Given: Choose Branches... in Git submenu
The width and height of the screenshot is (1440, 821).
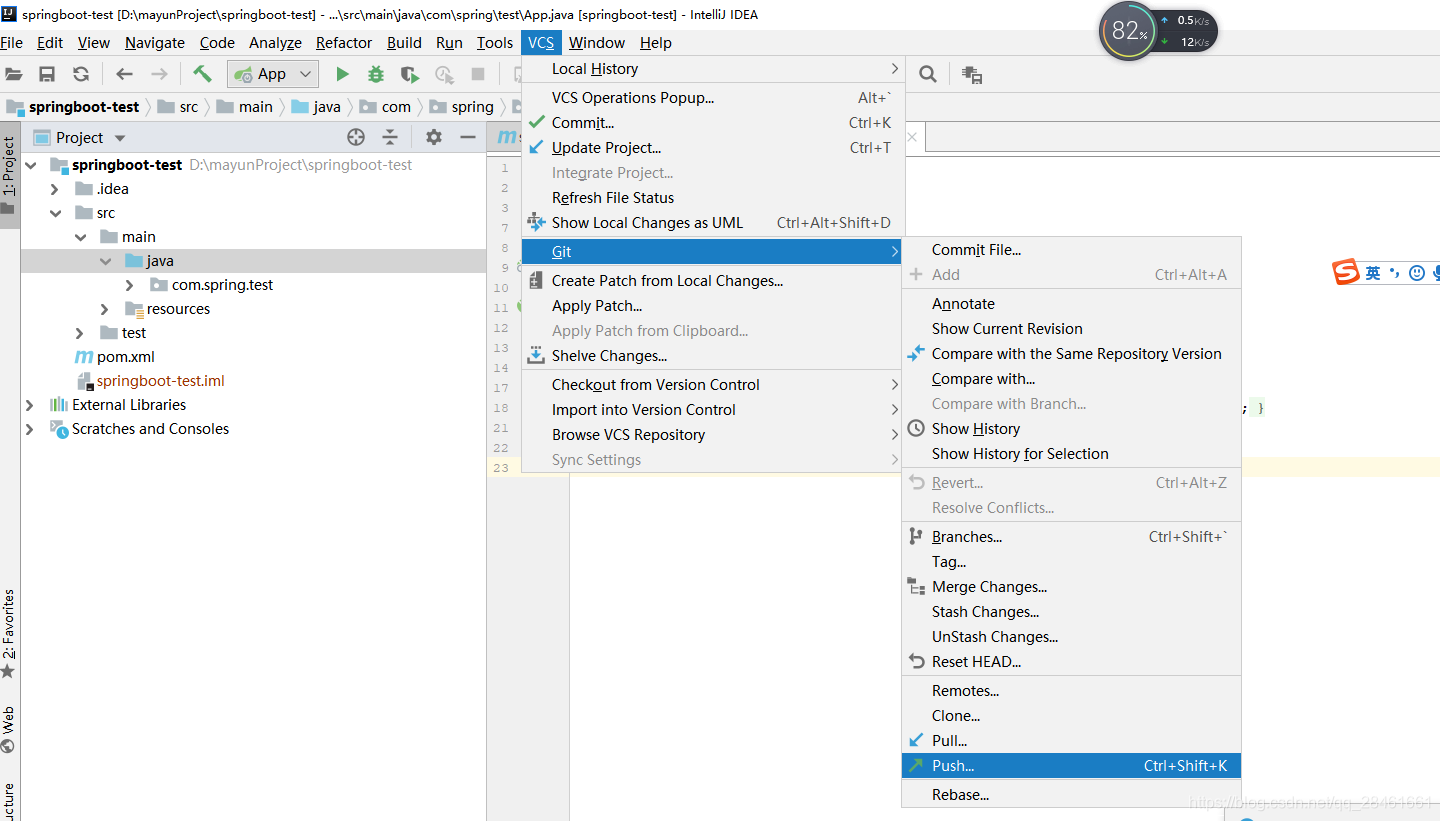Looking at the screenshot, I should tap(1071, 537).
